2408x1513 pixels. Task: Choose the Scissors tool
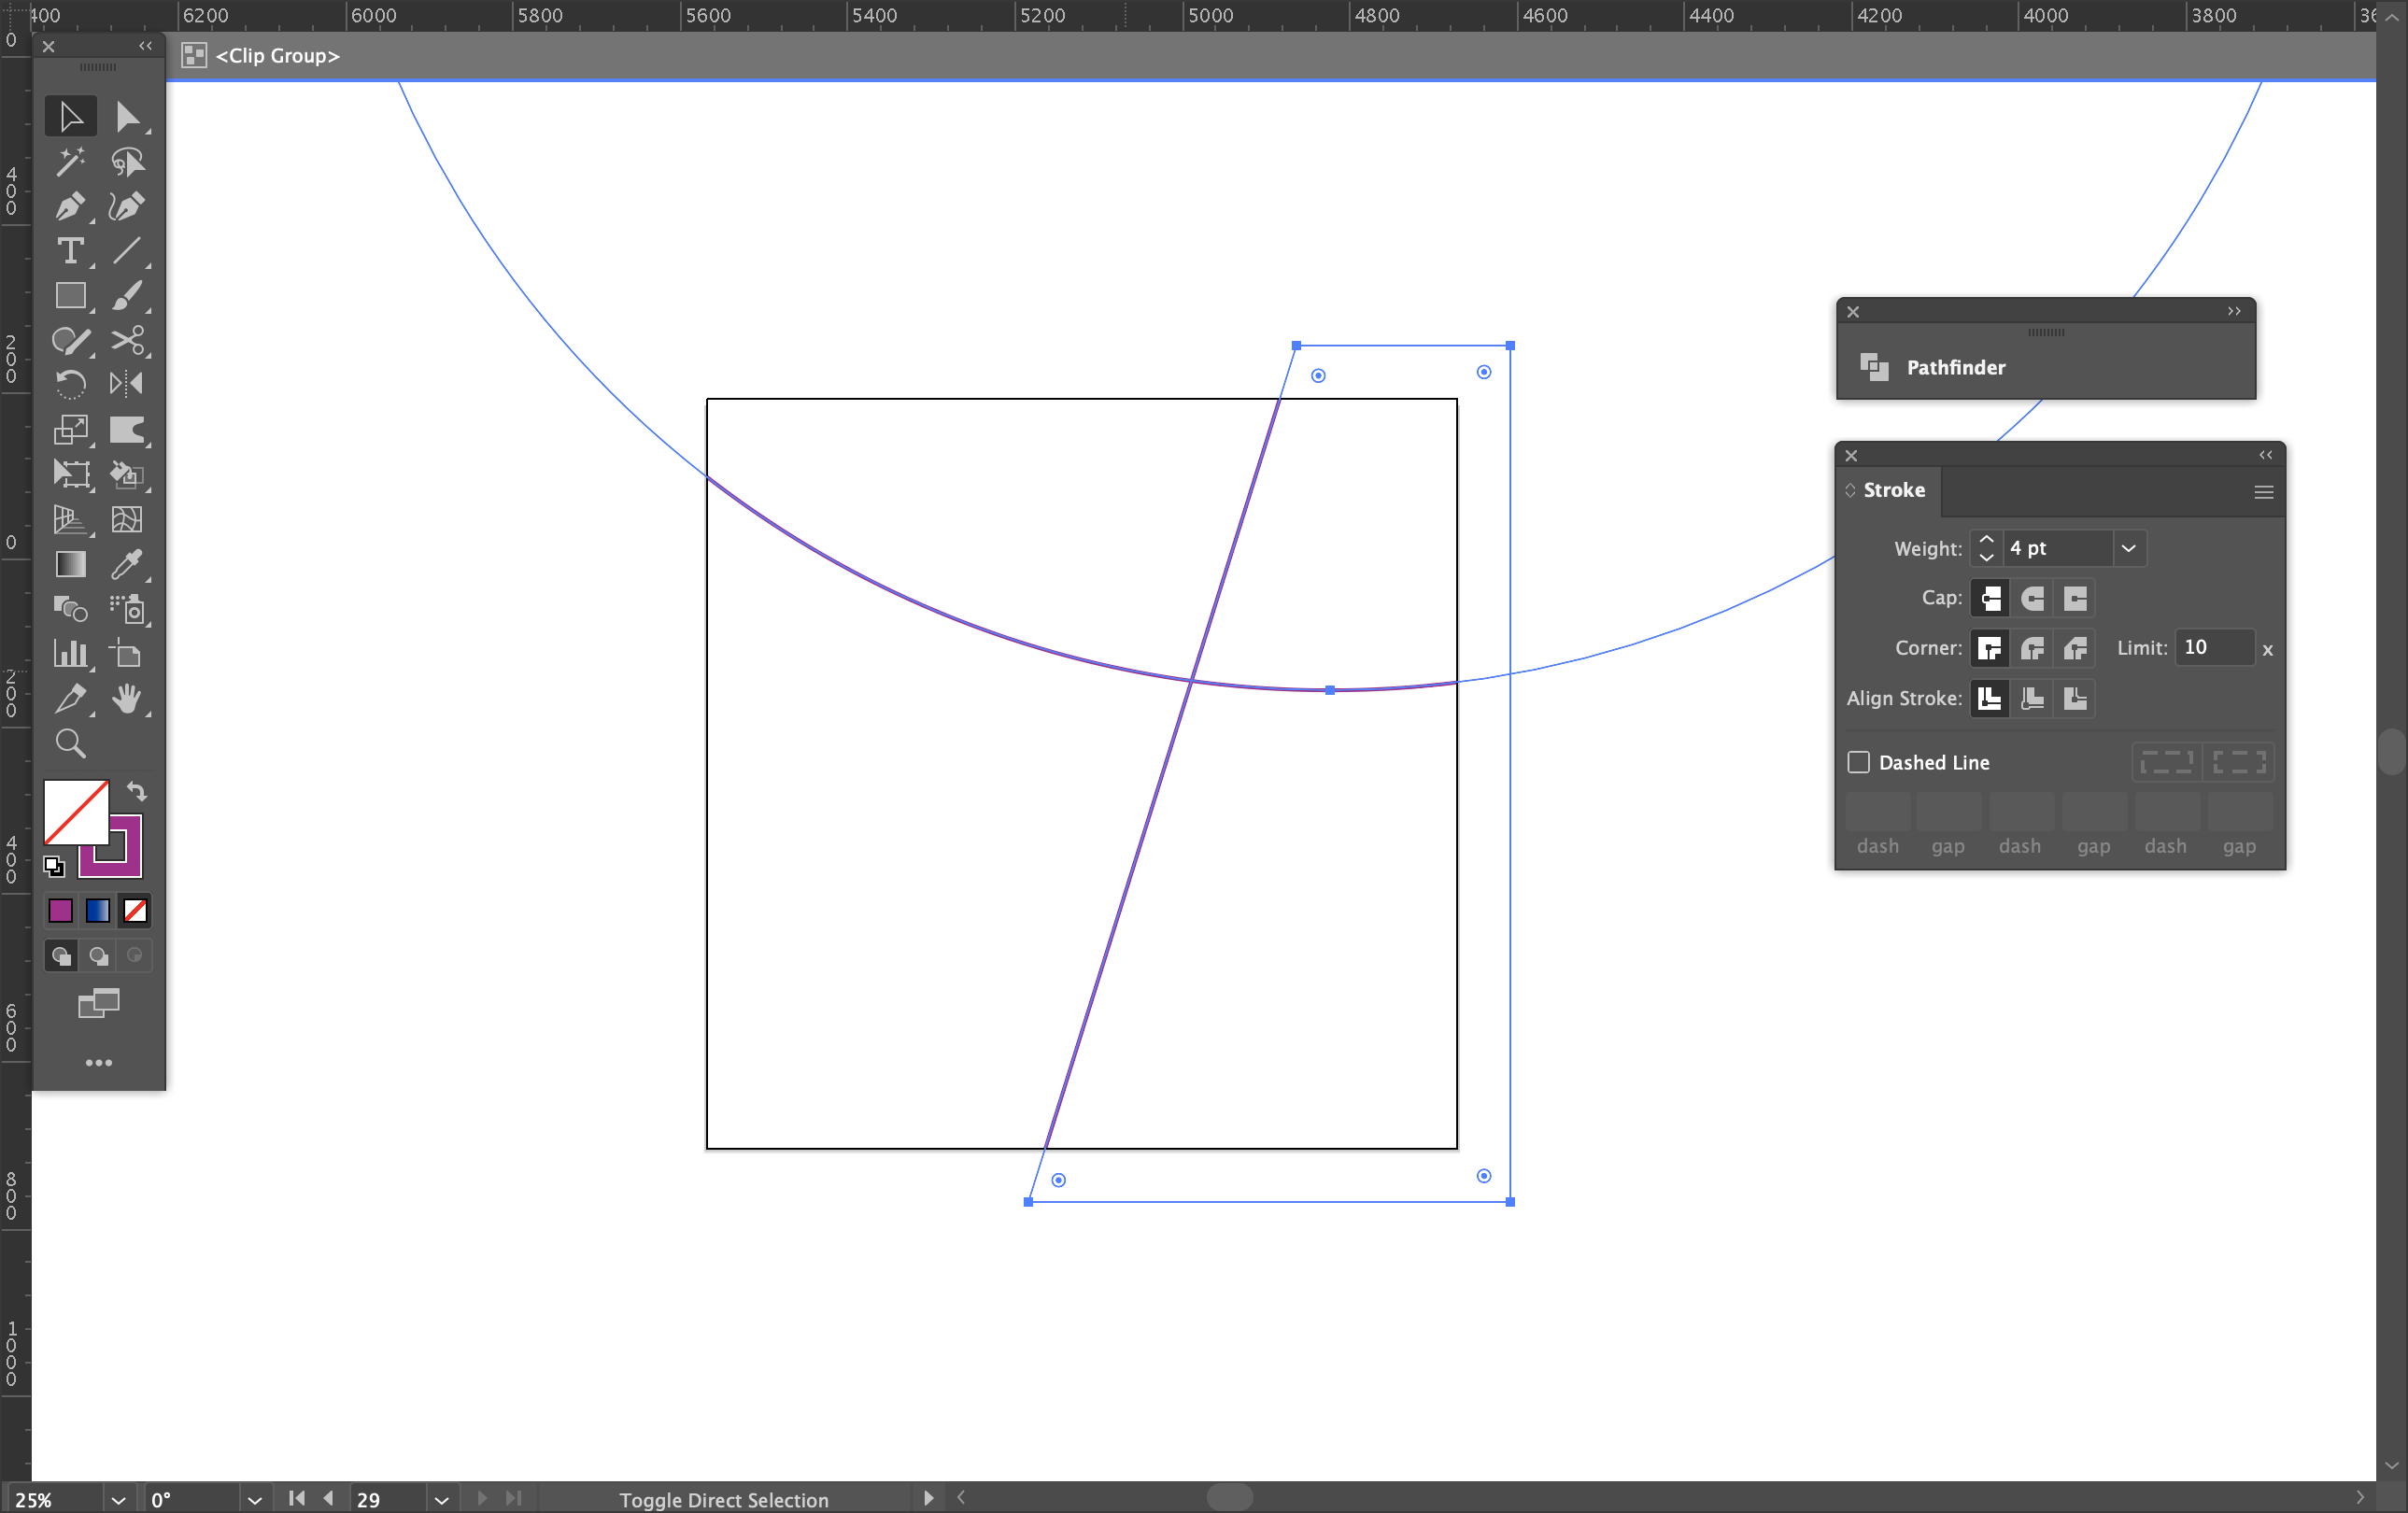pyautogui.click(x=127, y=340)
